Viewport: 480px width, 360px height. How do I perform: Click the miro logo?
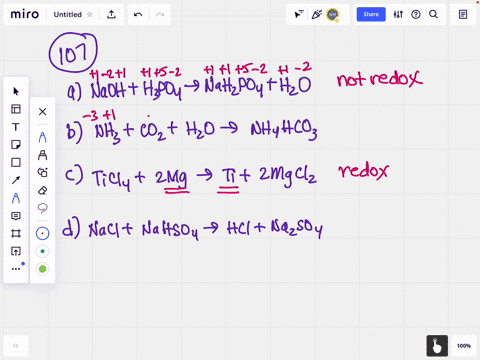(x=25, y=14)
